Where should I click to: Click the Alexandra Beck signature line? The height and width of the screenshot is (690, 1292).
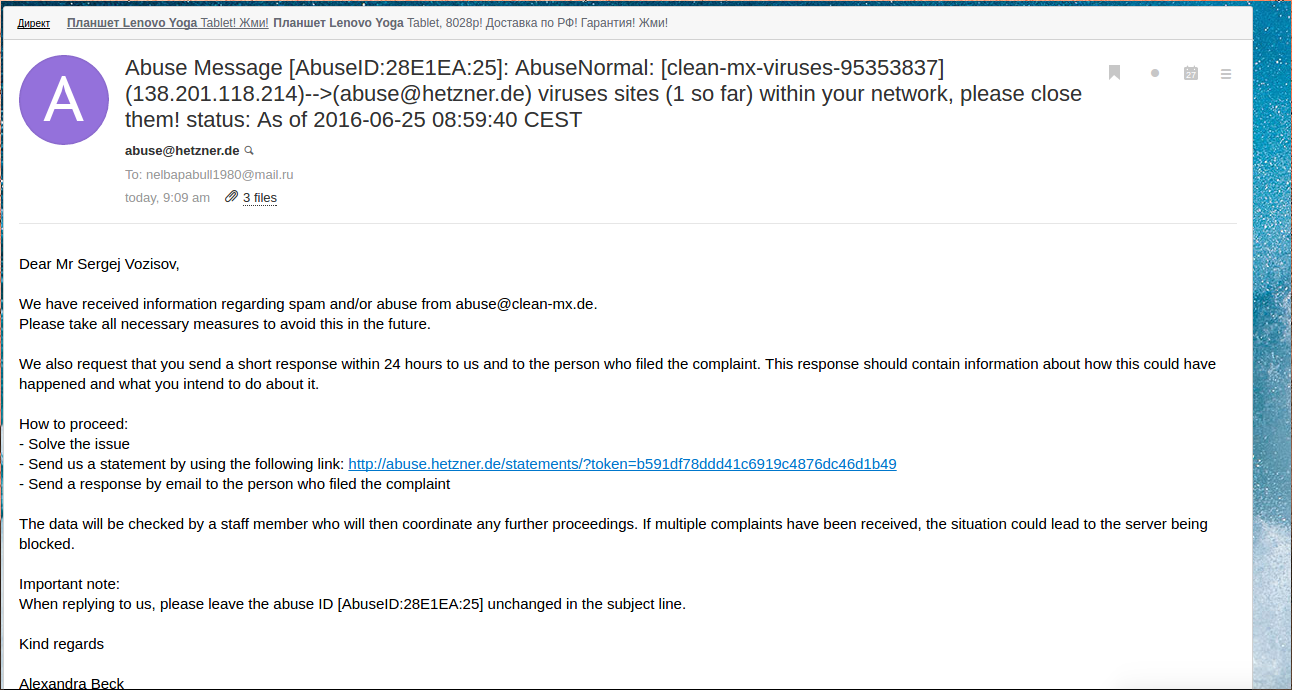pyautogui.click(x=72, y=683)
